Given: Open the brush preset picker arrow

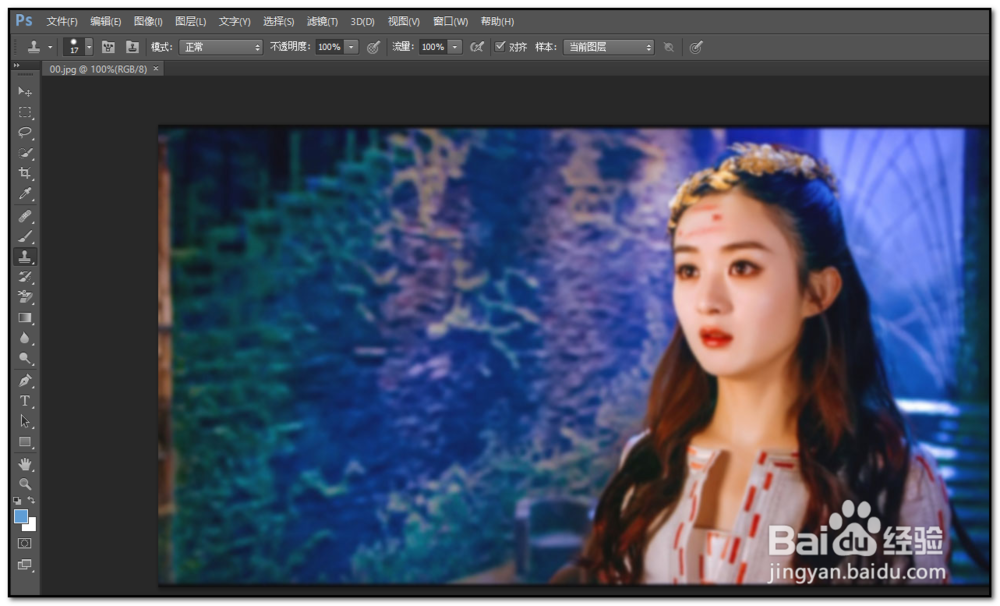Looking at the screenshot, I should pos(89,47).
